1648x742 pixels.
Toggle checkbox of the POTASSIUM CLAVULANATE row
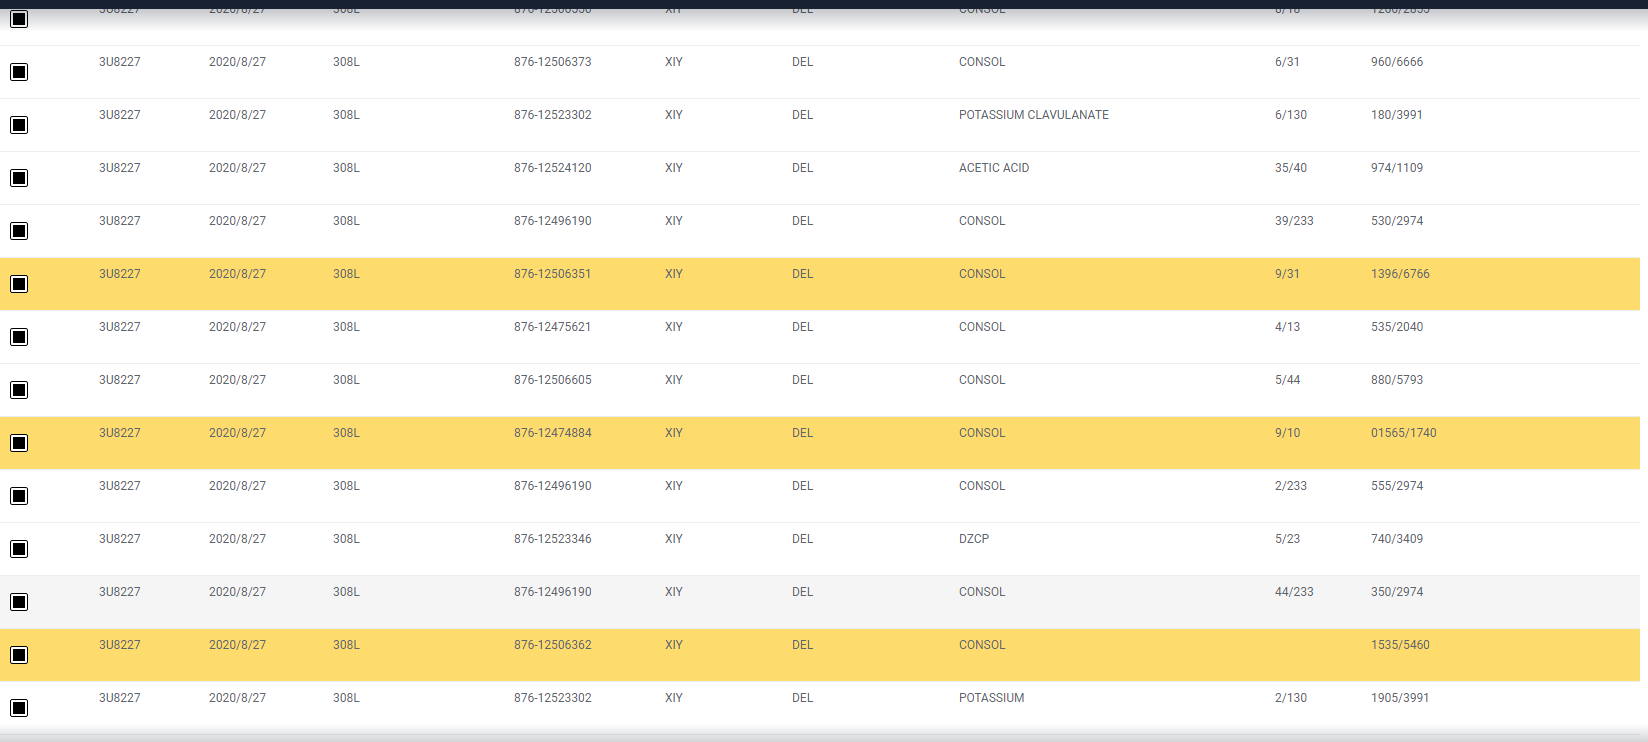(19, 125)
